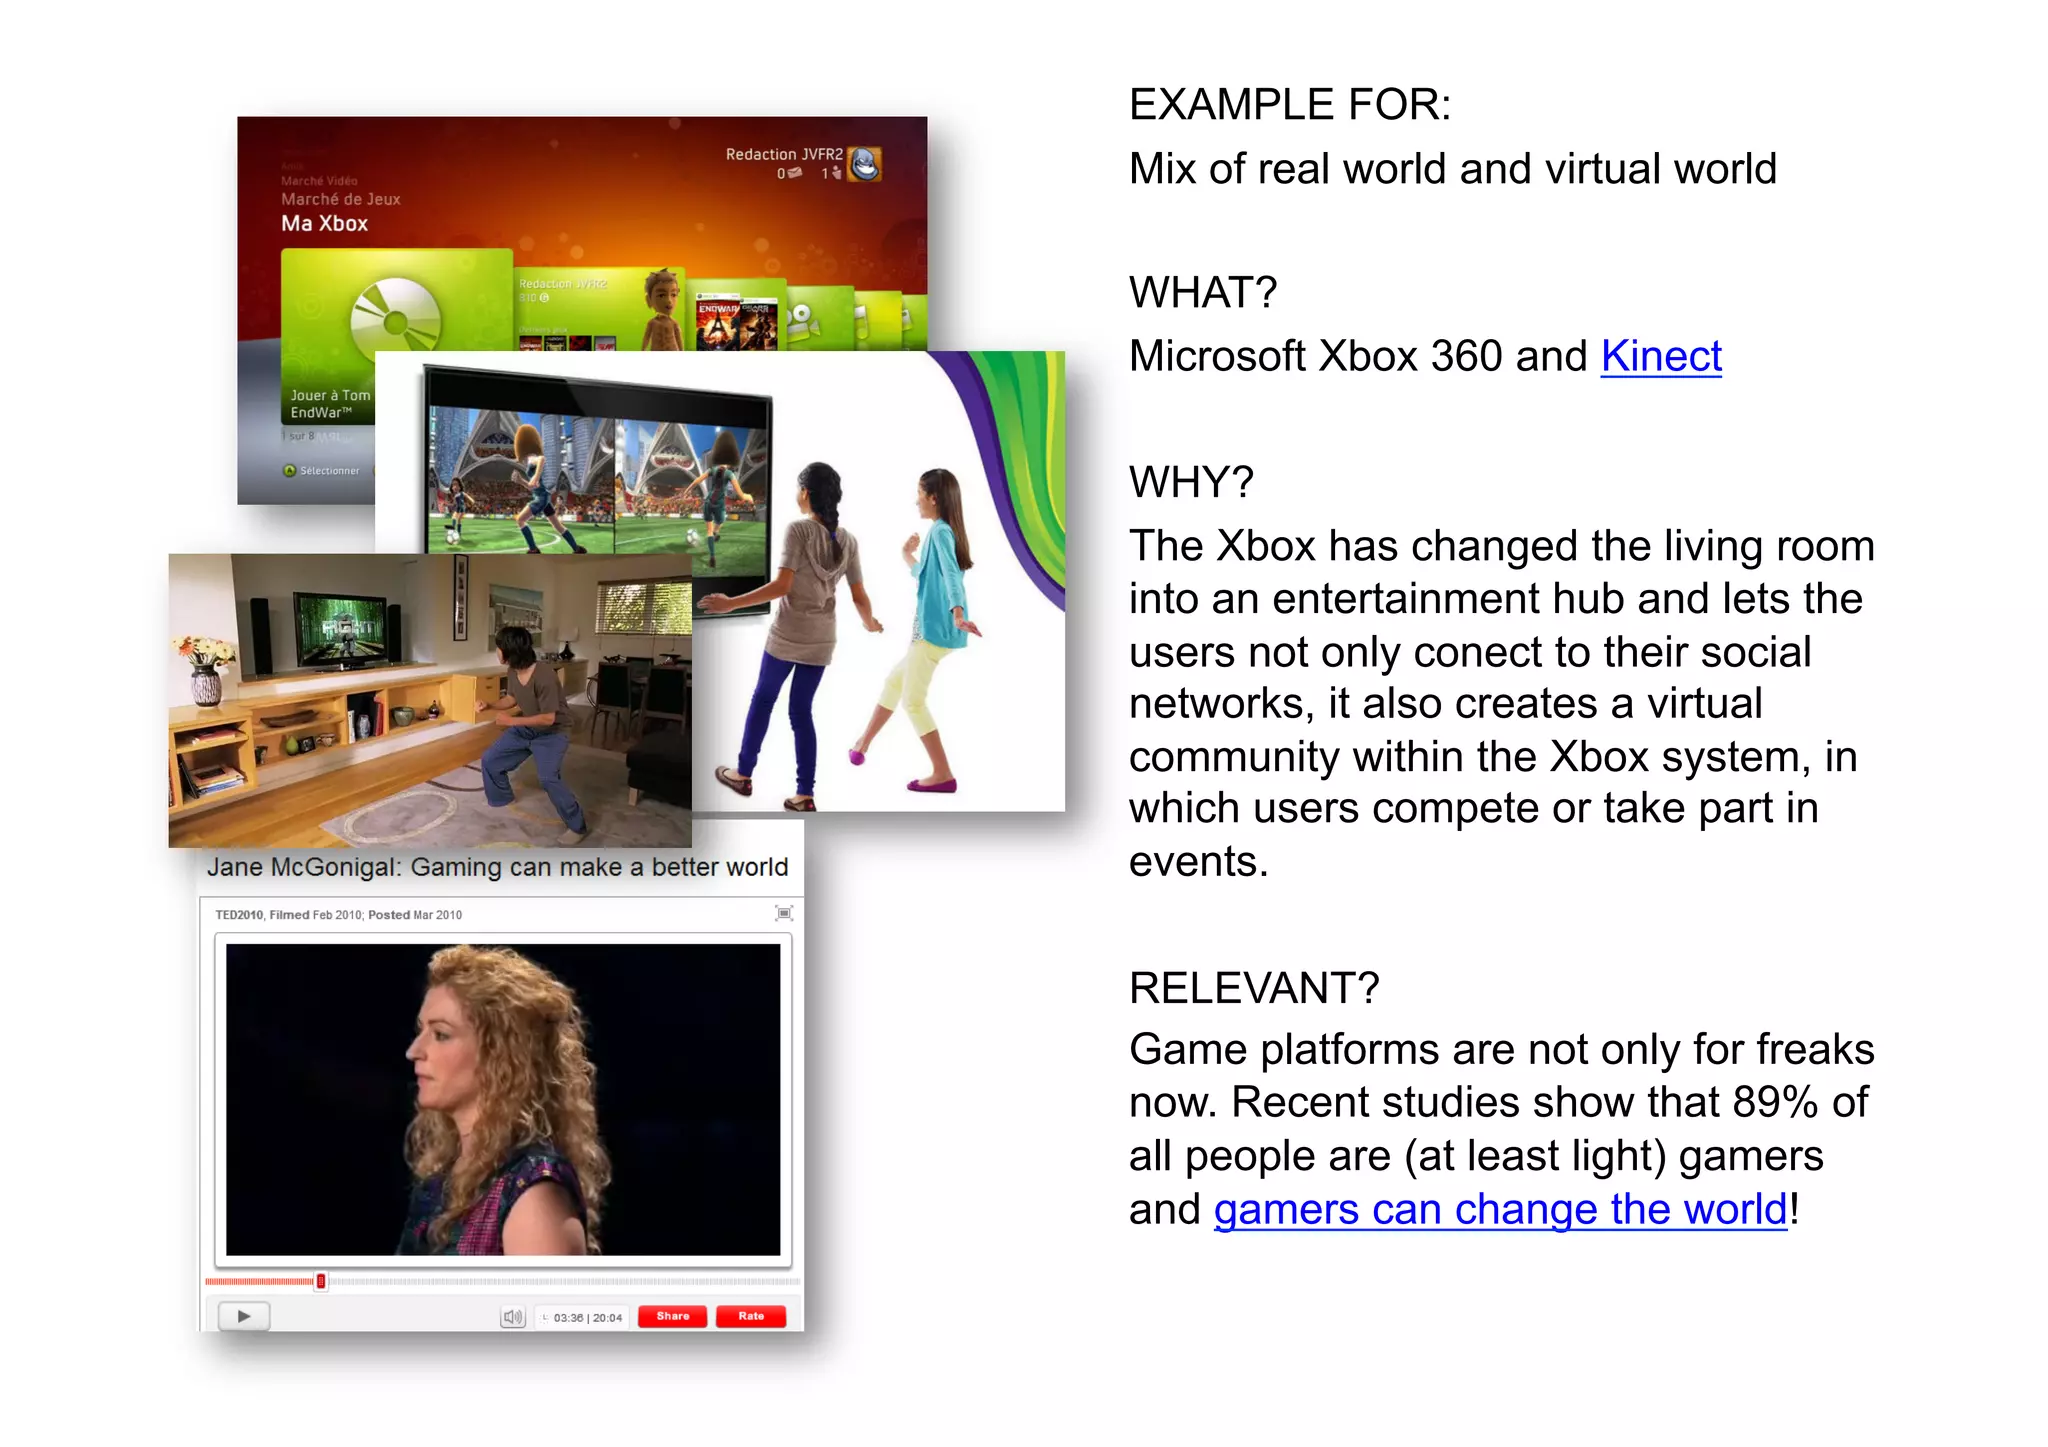
Task: Click the Redaction JVFR2 gamer avatar picture
Action: click(865, 163)
